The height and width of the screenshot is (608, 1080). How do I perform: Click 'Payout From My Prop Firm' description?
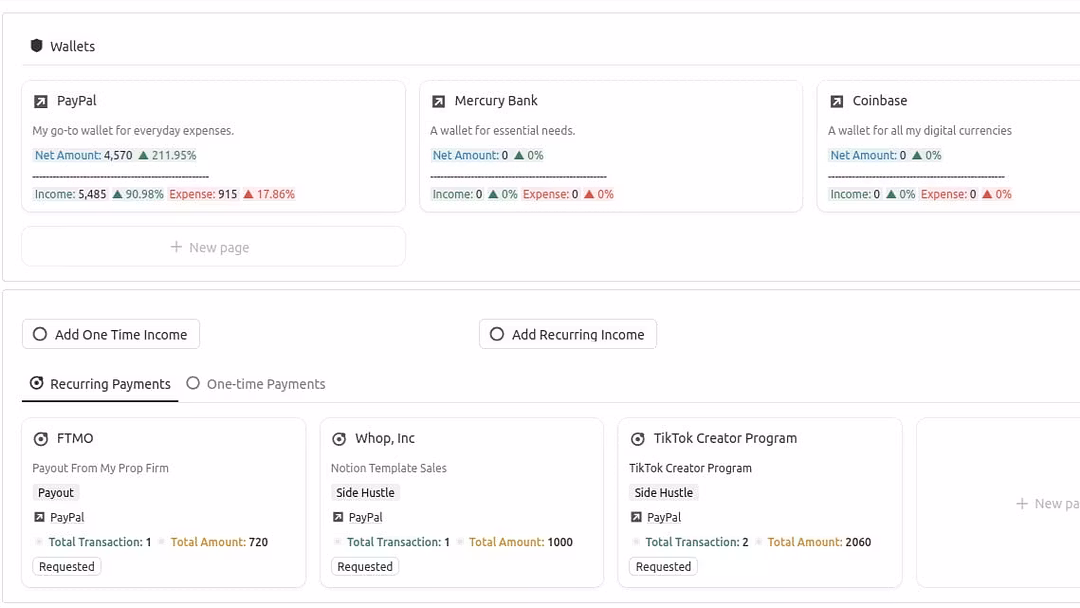(101, 468)
